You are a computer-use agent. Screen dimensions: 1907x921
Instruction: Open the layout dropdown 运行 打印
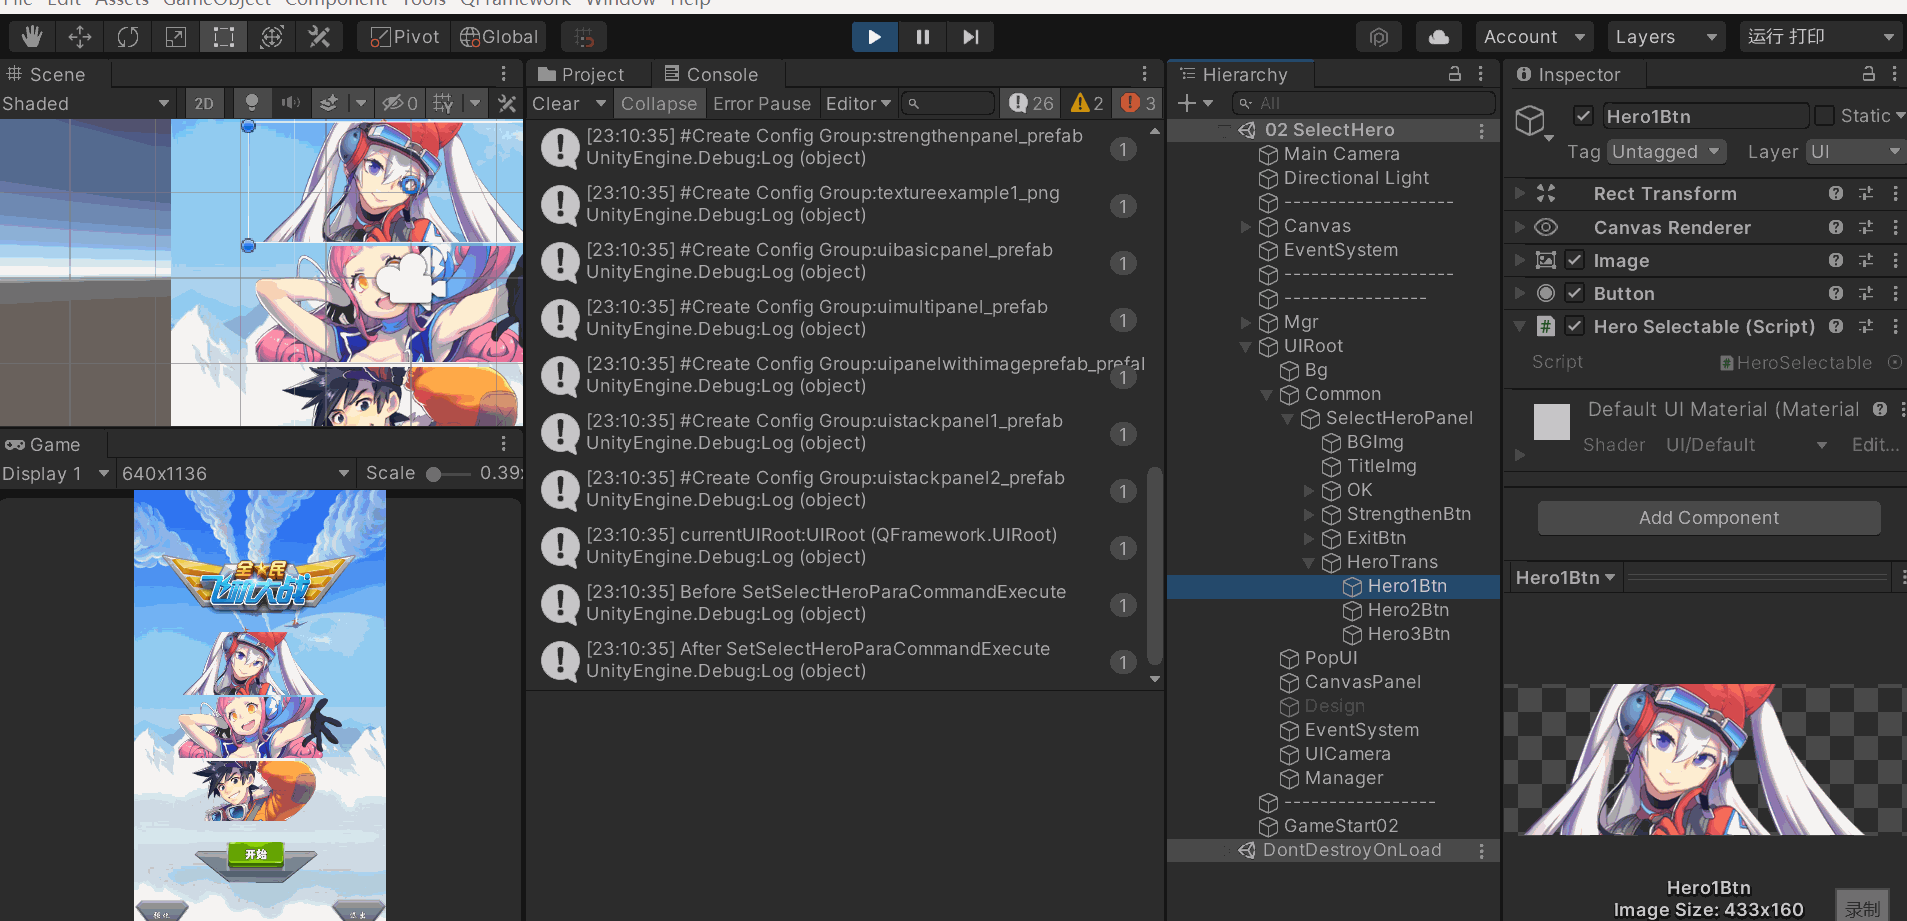1820,37
